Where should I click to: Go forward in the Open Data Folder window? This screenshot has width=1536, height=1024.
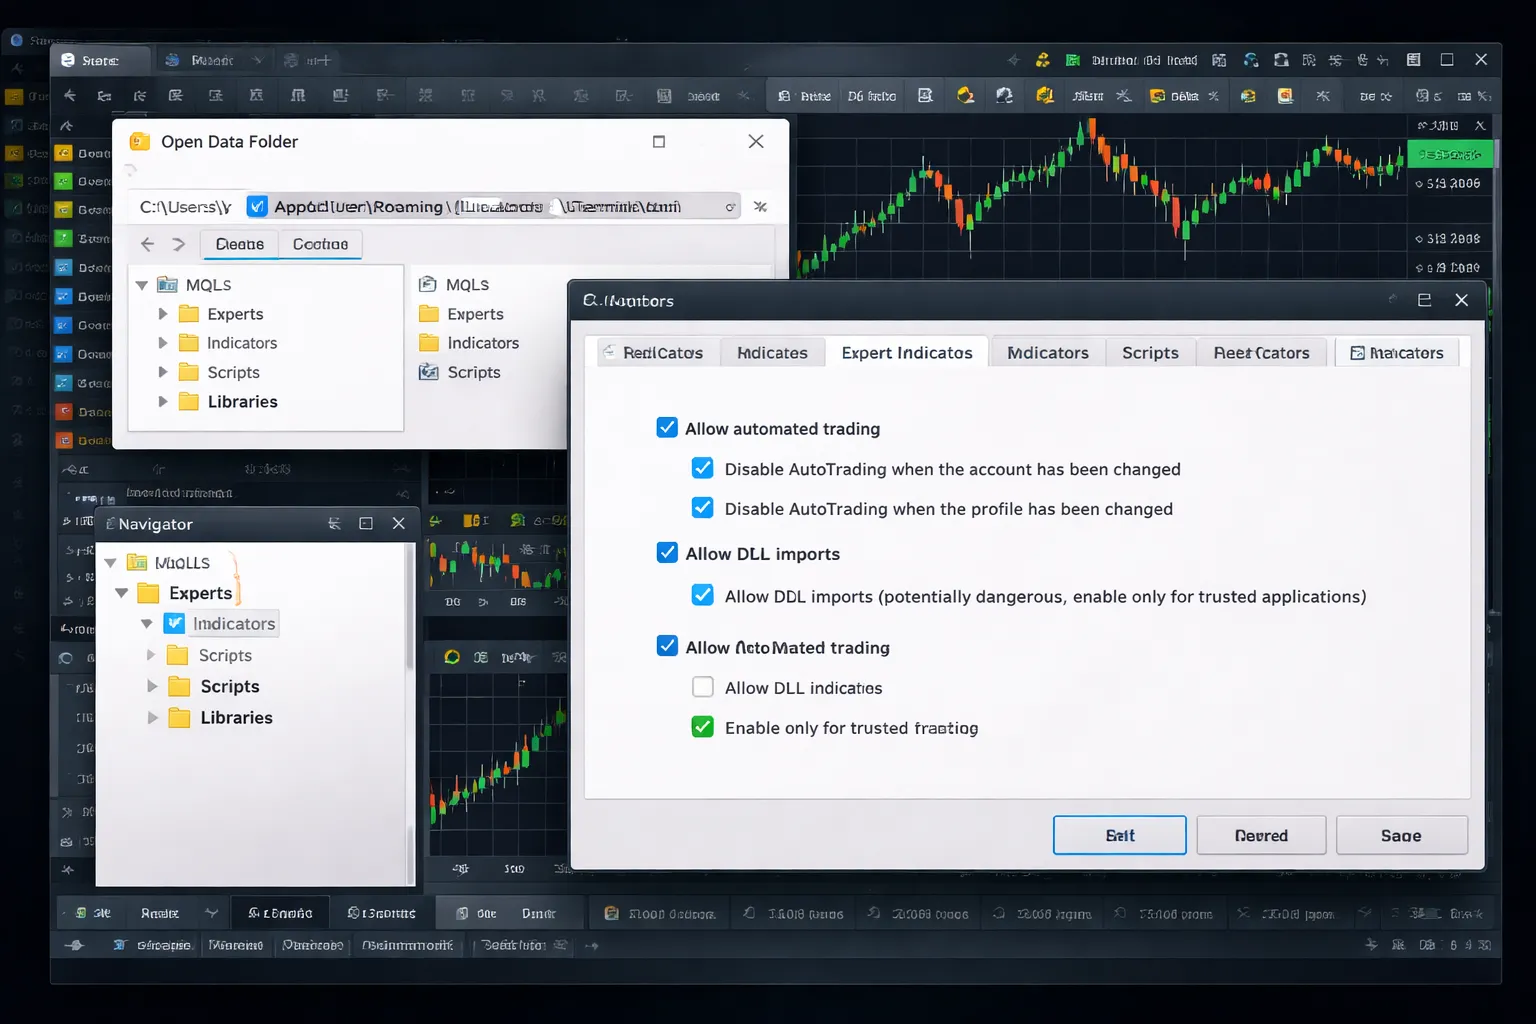[x=179, y=244]
